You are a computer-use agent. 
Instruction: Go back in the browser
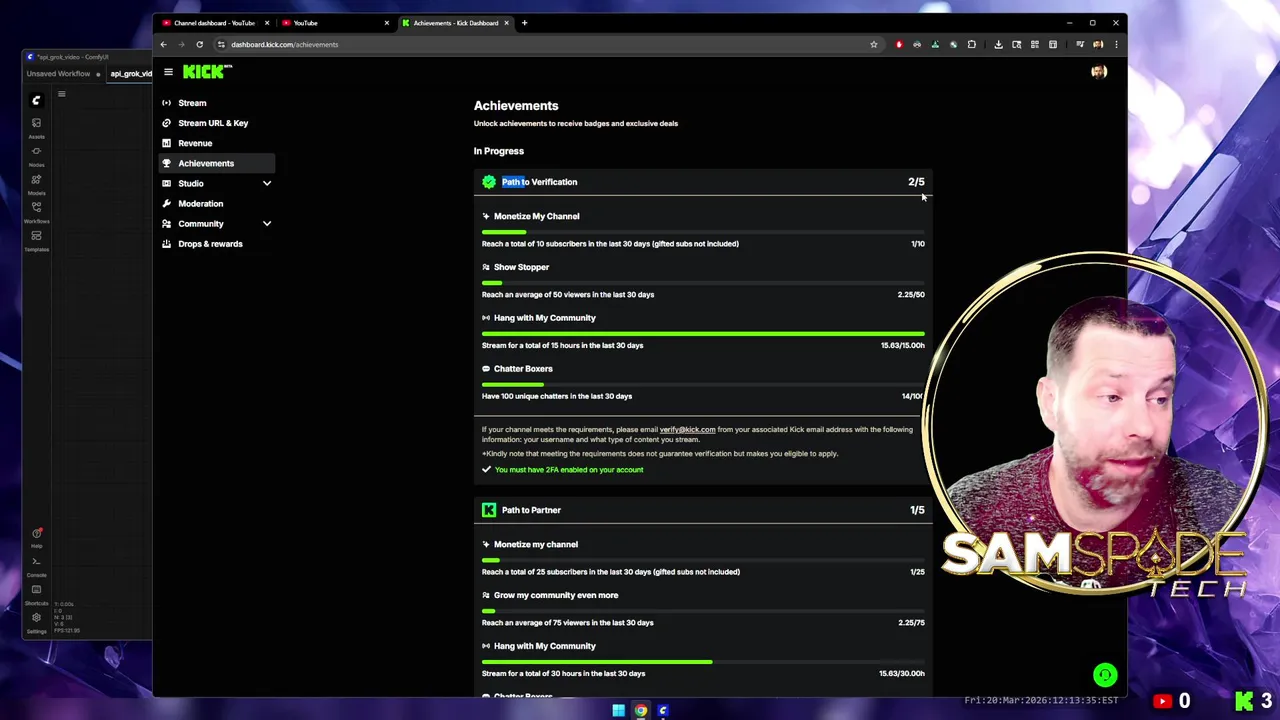(x=163, y=44)
